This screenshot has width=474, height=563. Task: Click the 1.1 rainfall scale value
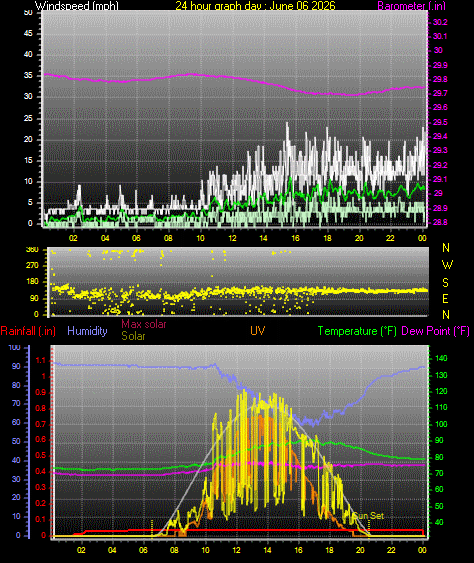(x=41, y=360)
